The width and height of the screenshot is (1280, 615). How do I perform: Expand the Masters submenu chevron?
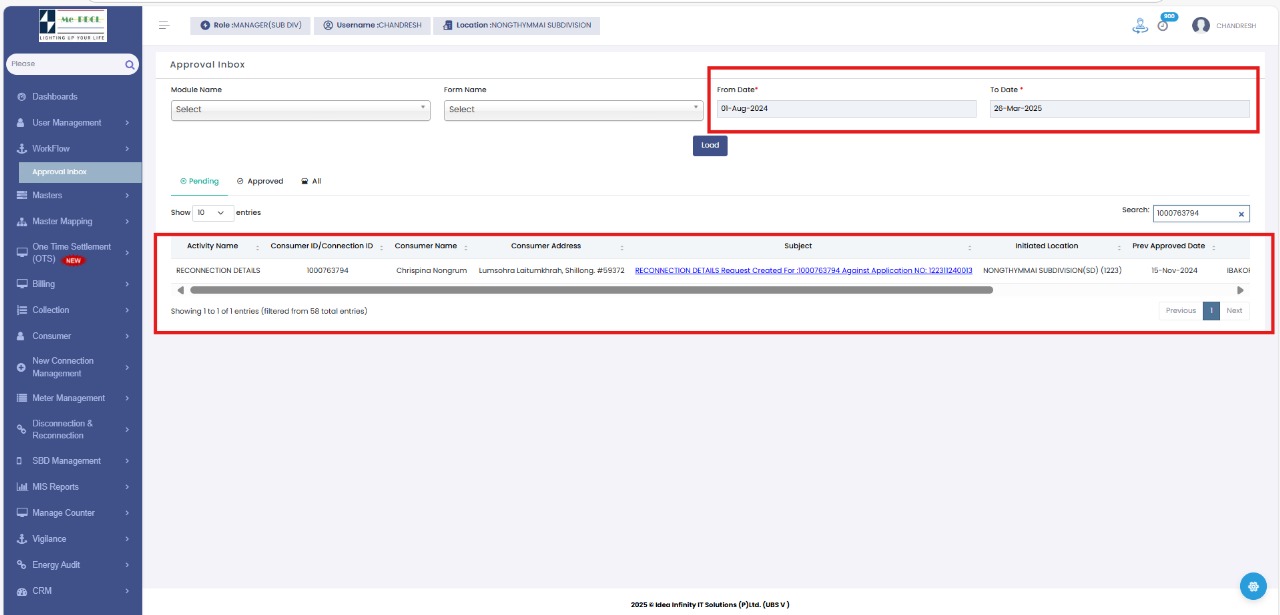coord(127,196)
